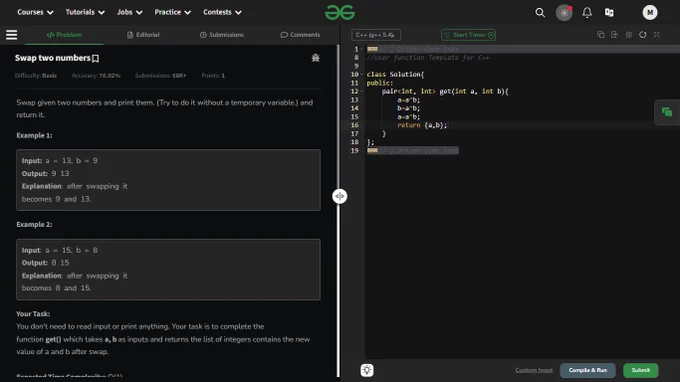The height and width of the screenshot is (382, 680).
Task: Click the class Solution line
Action: [395, 75]
